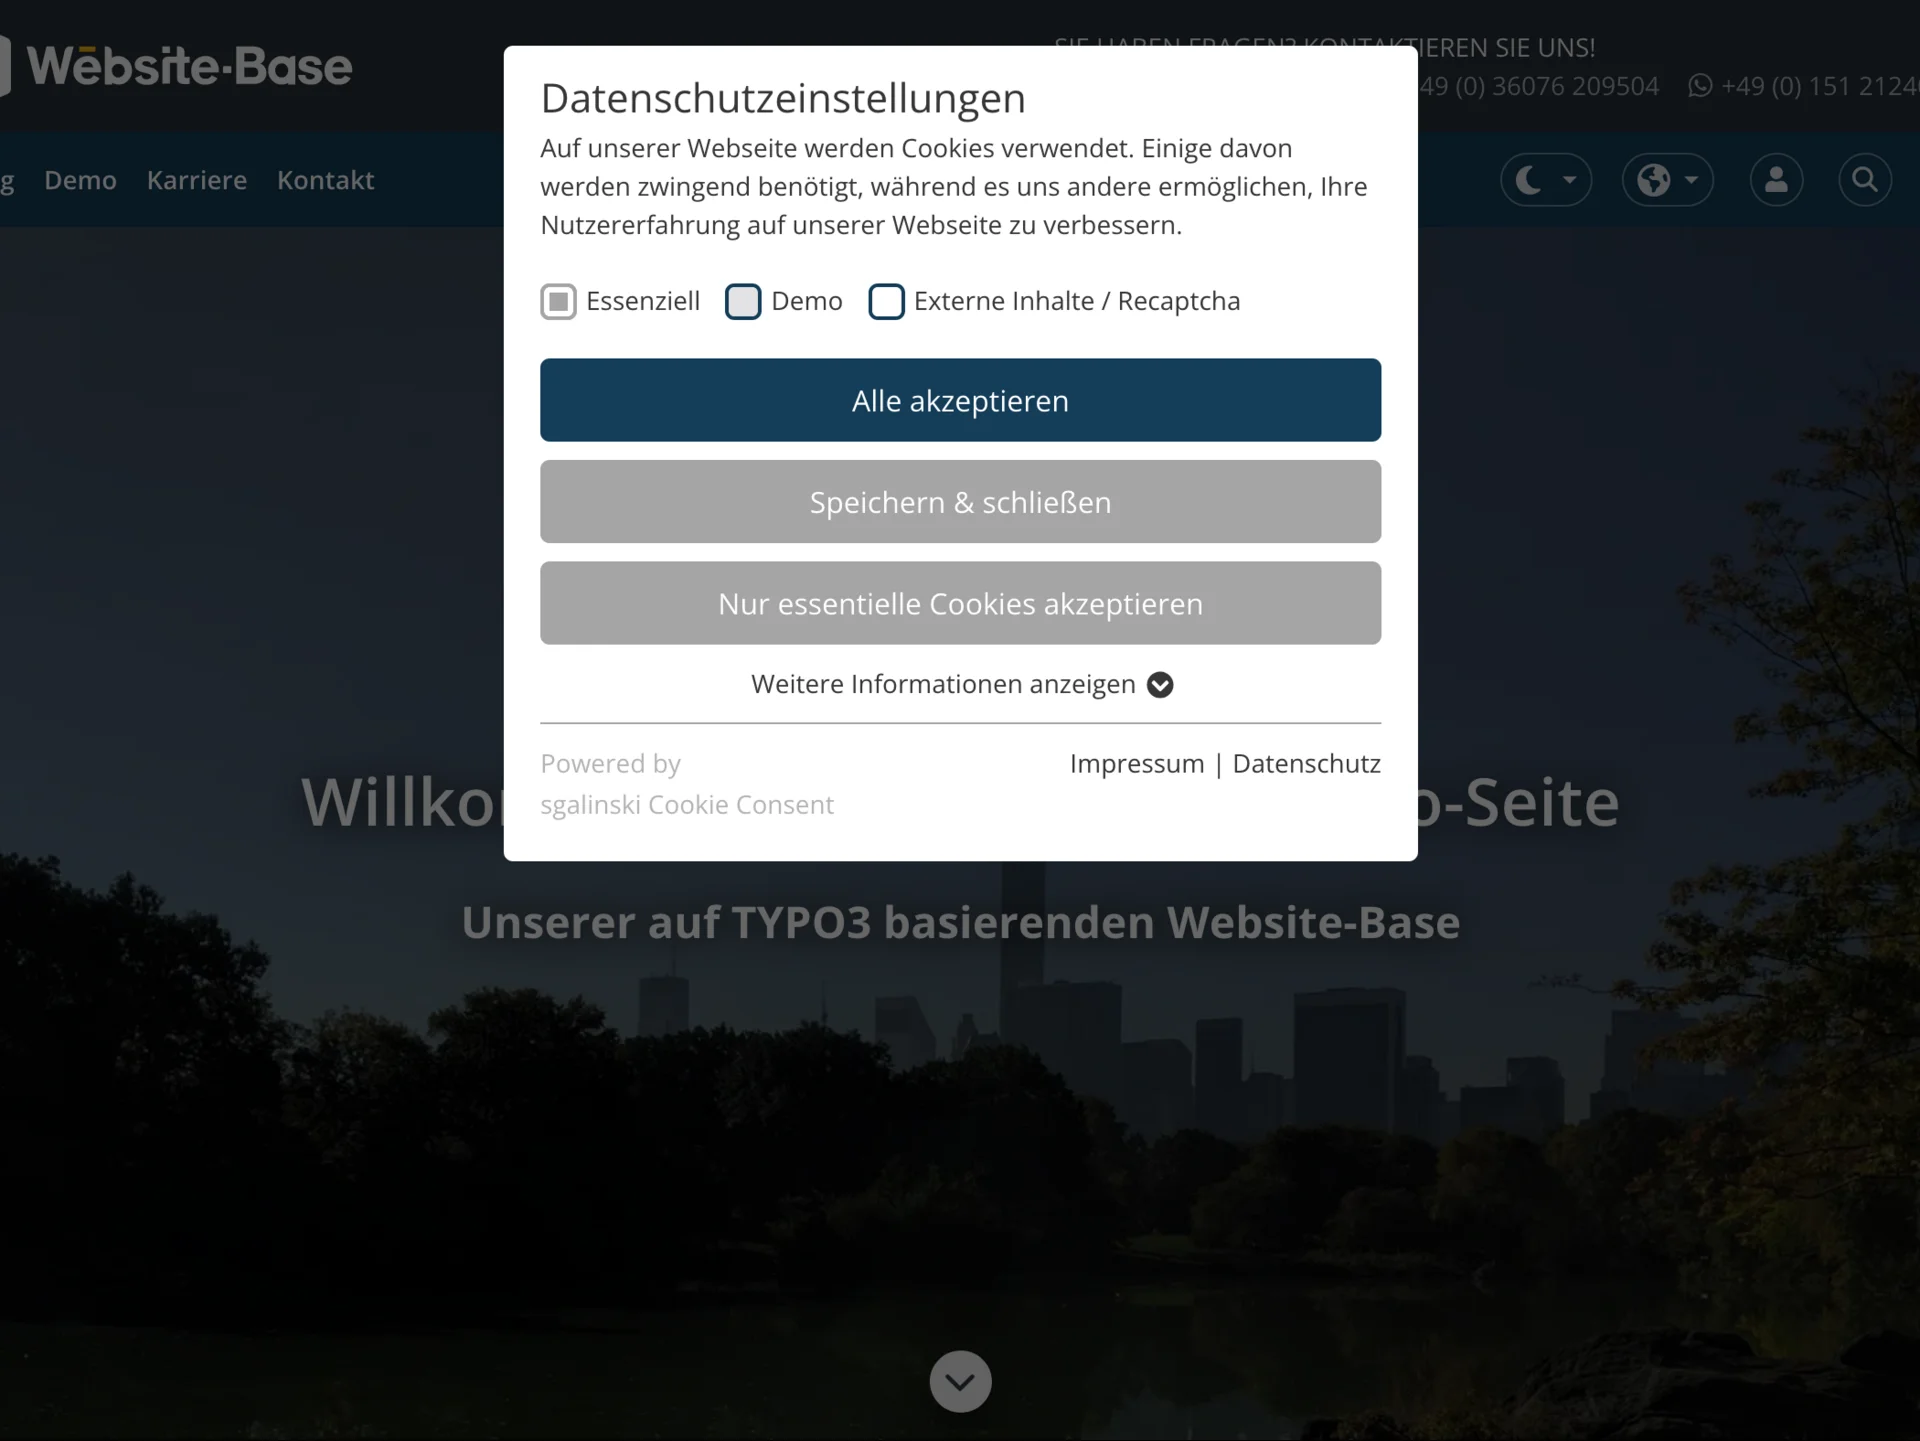Click the Website-Base logo

[x=190, y=65]
